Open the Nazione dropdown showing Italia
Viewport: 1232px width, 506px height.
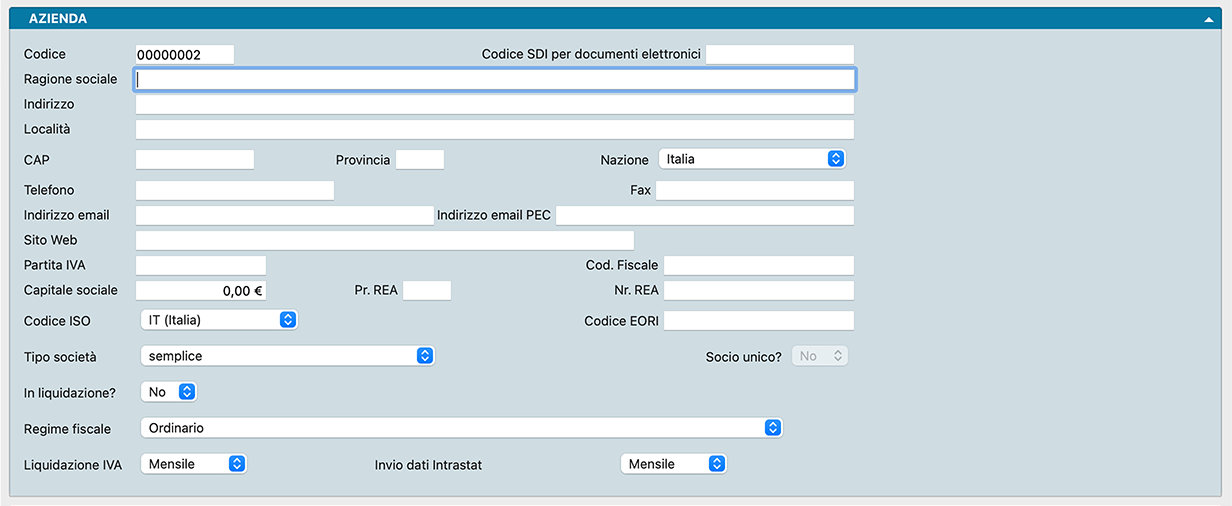coord(752,159)
